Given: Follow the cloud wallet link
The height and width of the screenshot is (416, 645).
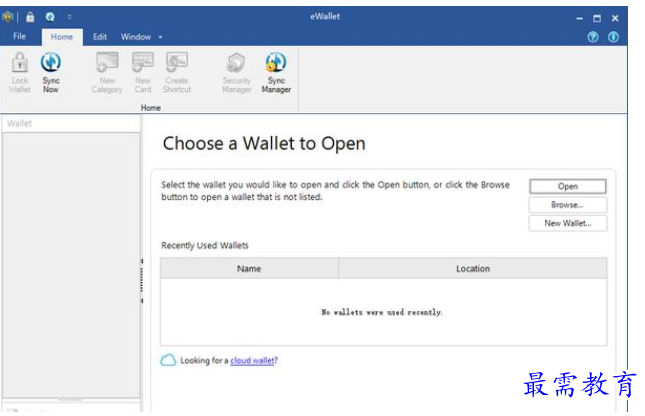Looking at the screenshot, I should click(252, 361).
